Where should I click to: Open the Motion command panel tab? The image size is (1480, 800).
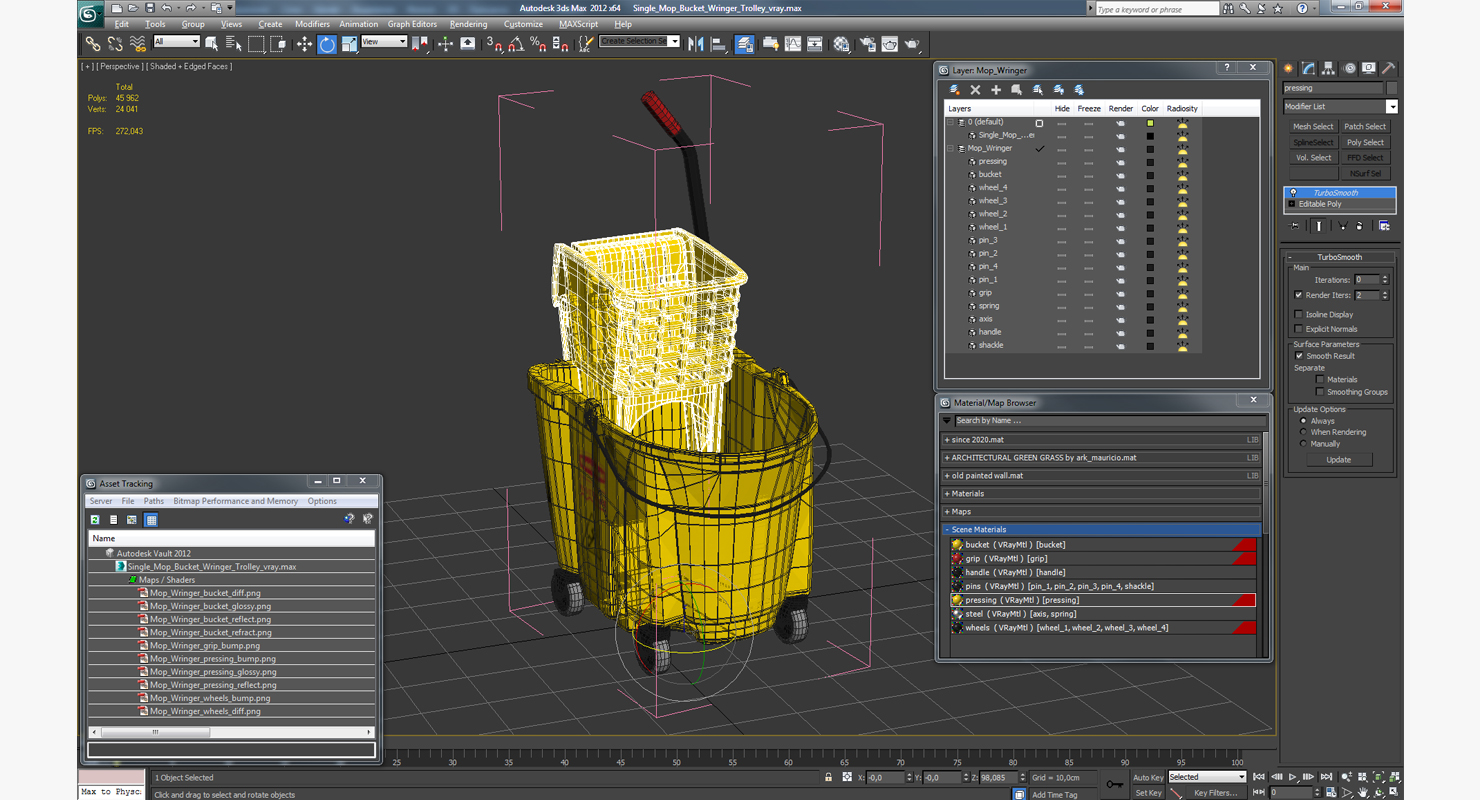click(1350, 69)
